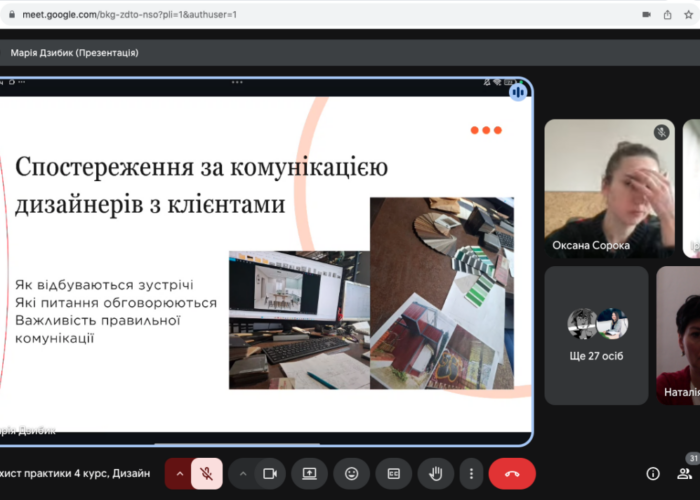Open more options three-dot menu
Image resolution: width=700 pixels, height=500 pixels.
click(x=470, y=473)
